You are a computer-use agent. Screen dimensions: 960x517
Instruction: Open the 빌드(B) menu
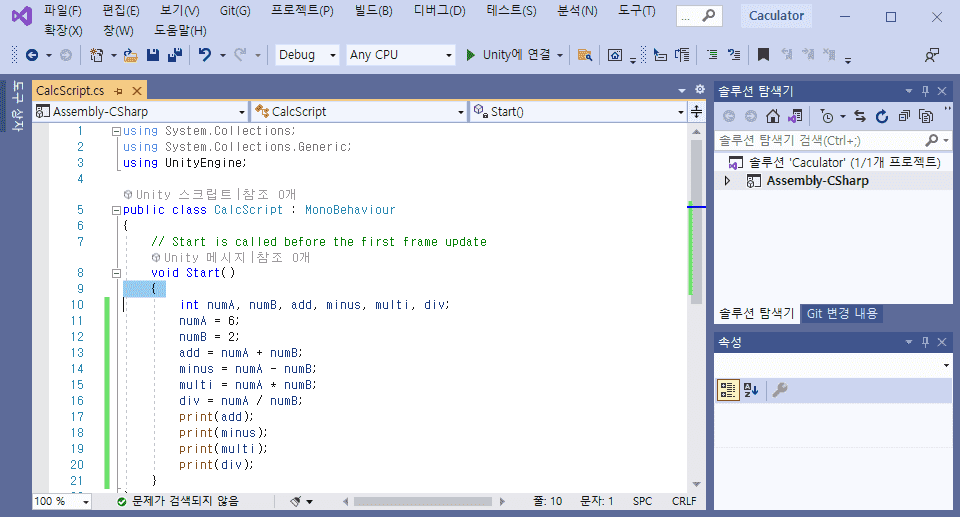373,11
